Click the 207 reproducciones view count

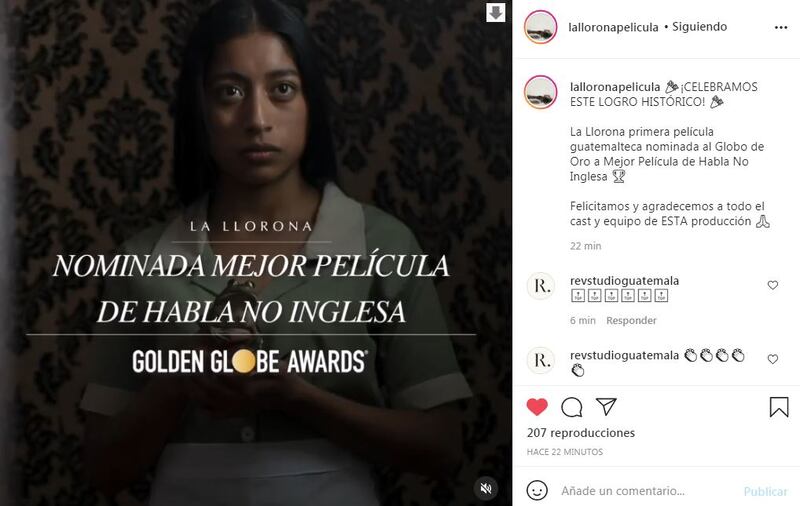click(581, 433)
